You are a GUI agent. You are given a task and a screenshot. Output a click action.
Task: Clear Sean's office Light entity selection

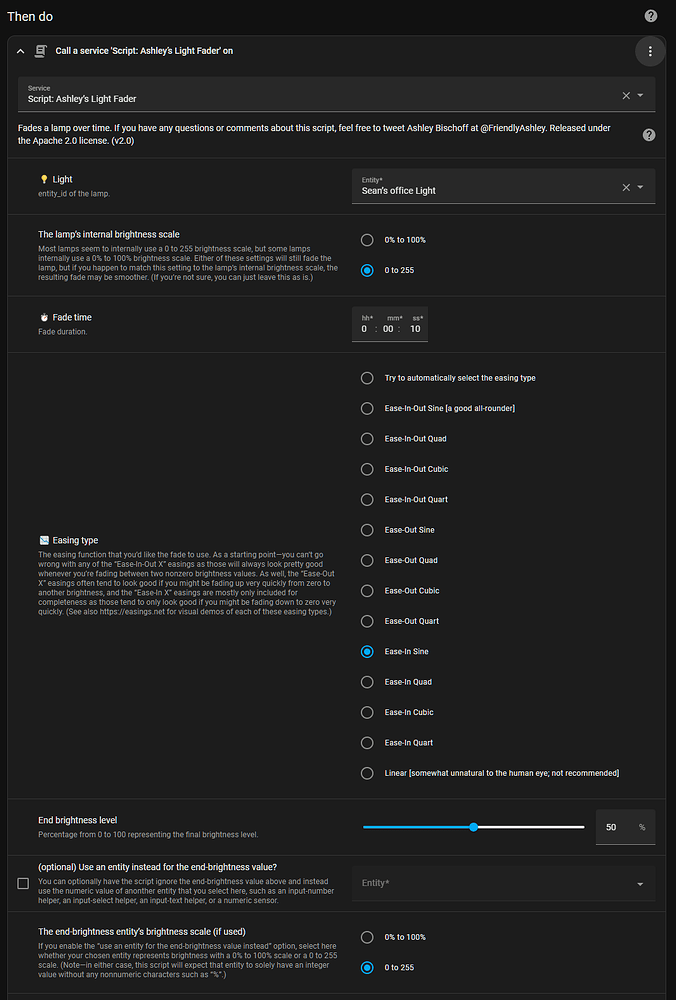pos(626,187)
